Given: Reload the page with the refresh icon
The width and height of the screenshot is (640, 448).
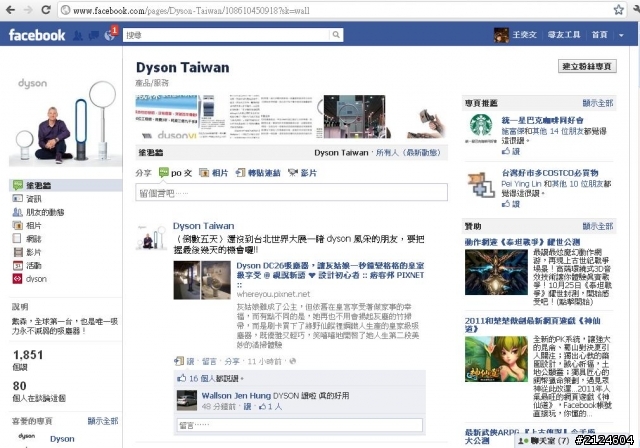Looking at the screenshot, I should 46,10.
